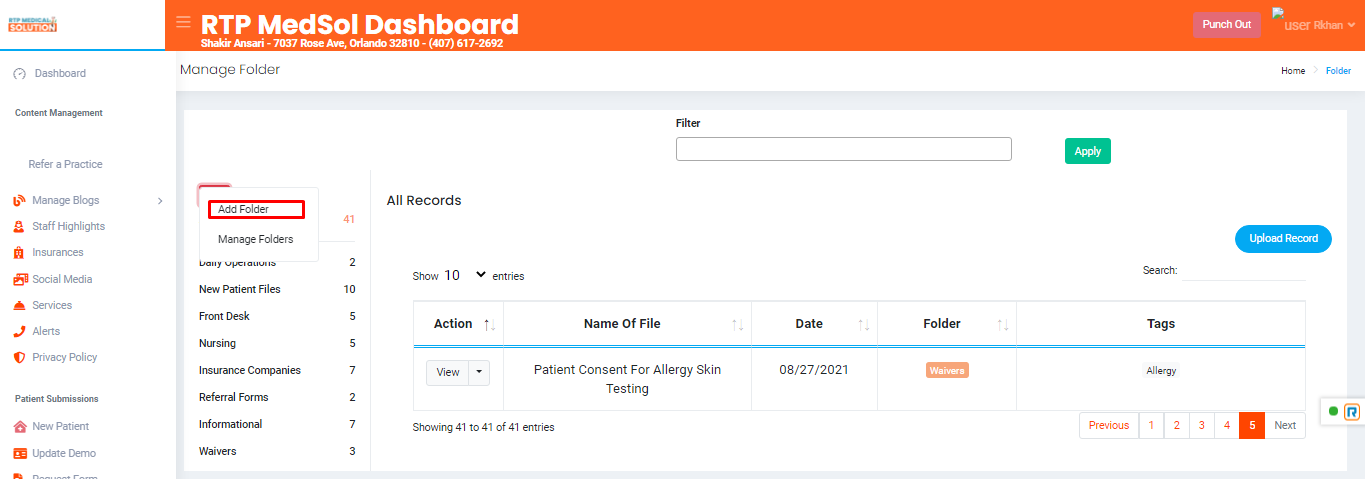This screenshot has width=1365, height=479.
Task: Open the Alerts phone icon
Action: tap(19, 331)
